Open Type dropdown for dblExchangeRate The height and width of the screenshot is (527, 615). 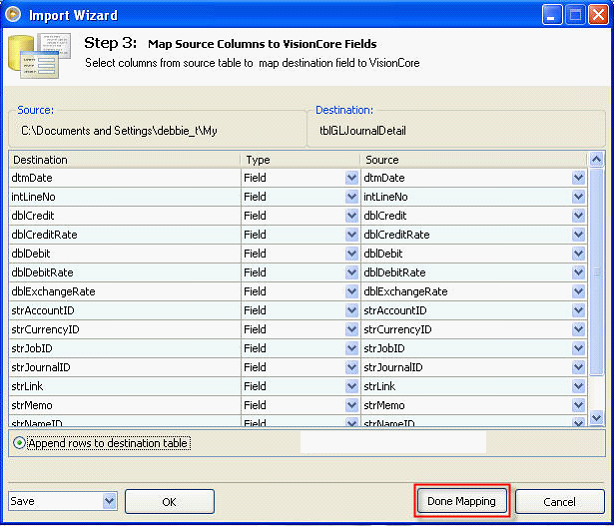[351, 292]
